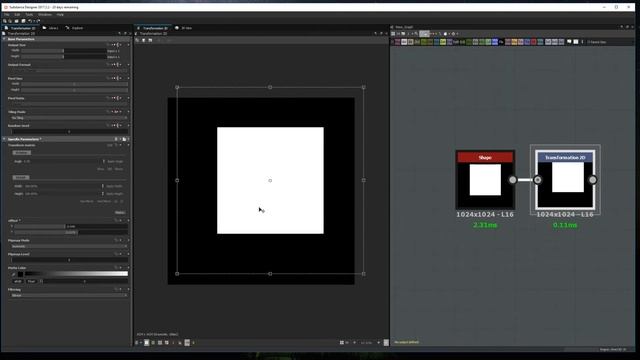Viewport: 640px width, 360px height.
Task: Click the Undo icon in the main toolbar
Action: point(30,21)
